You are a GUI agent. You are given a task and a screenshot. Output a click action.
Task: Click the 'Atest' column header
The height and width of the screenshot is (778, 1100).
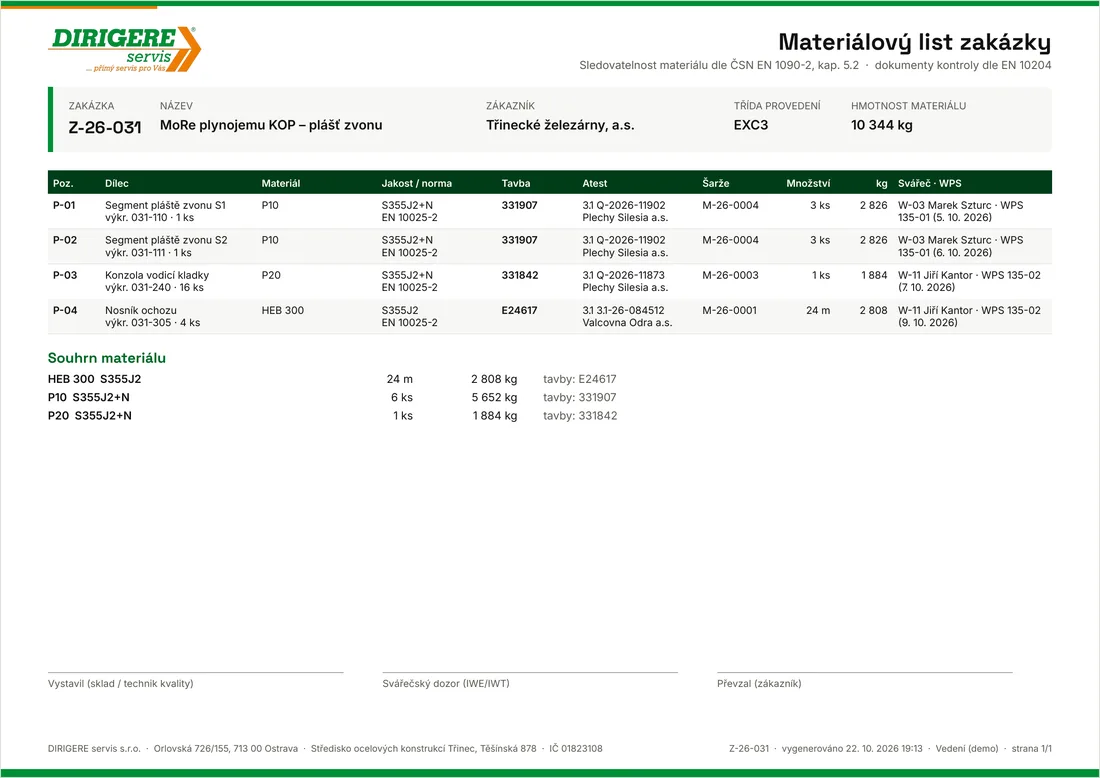[595, 183]
